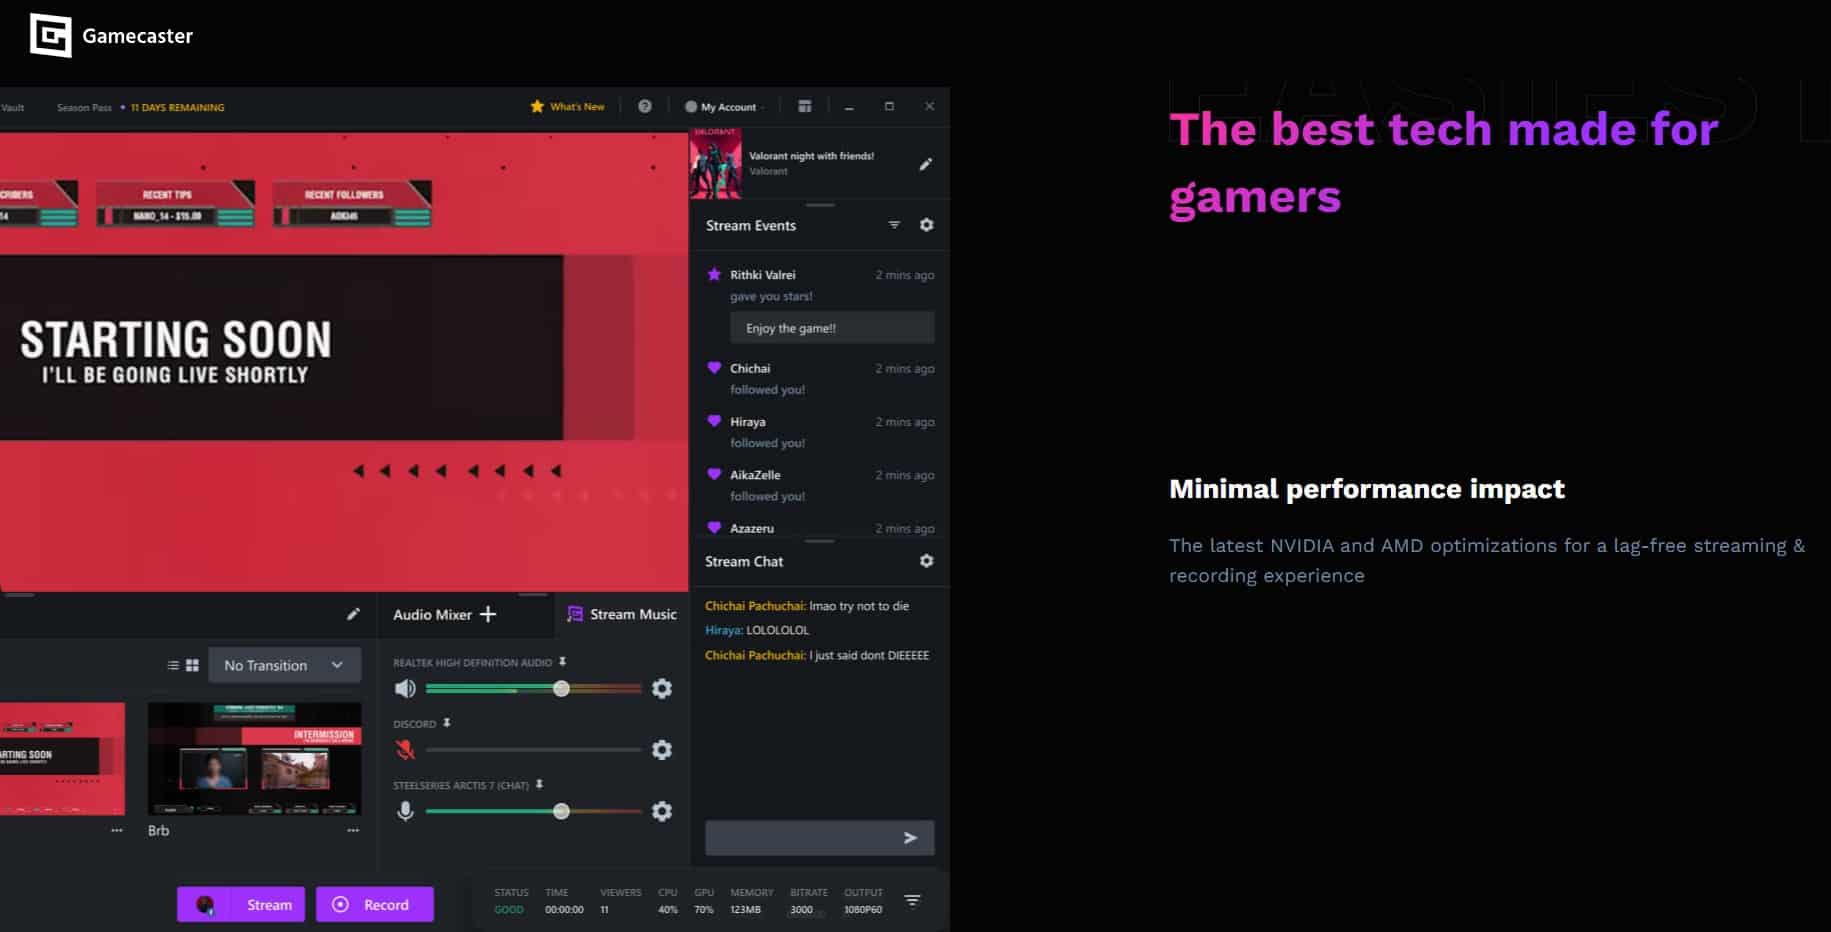This screenshot has width=1831, height=932.
Task: Select the Starting Soon scene thumbnail
Action: tap(62, 759)
